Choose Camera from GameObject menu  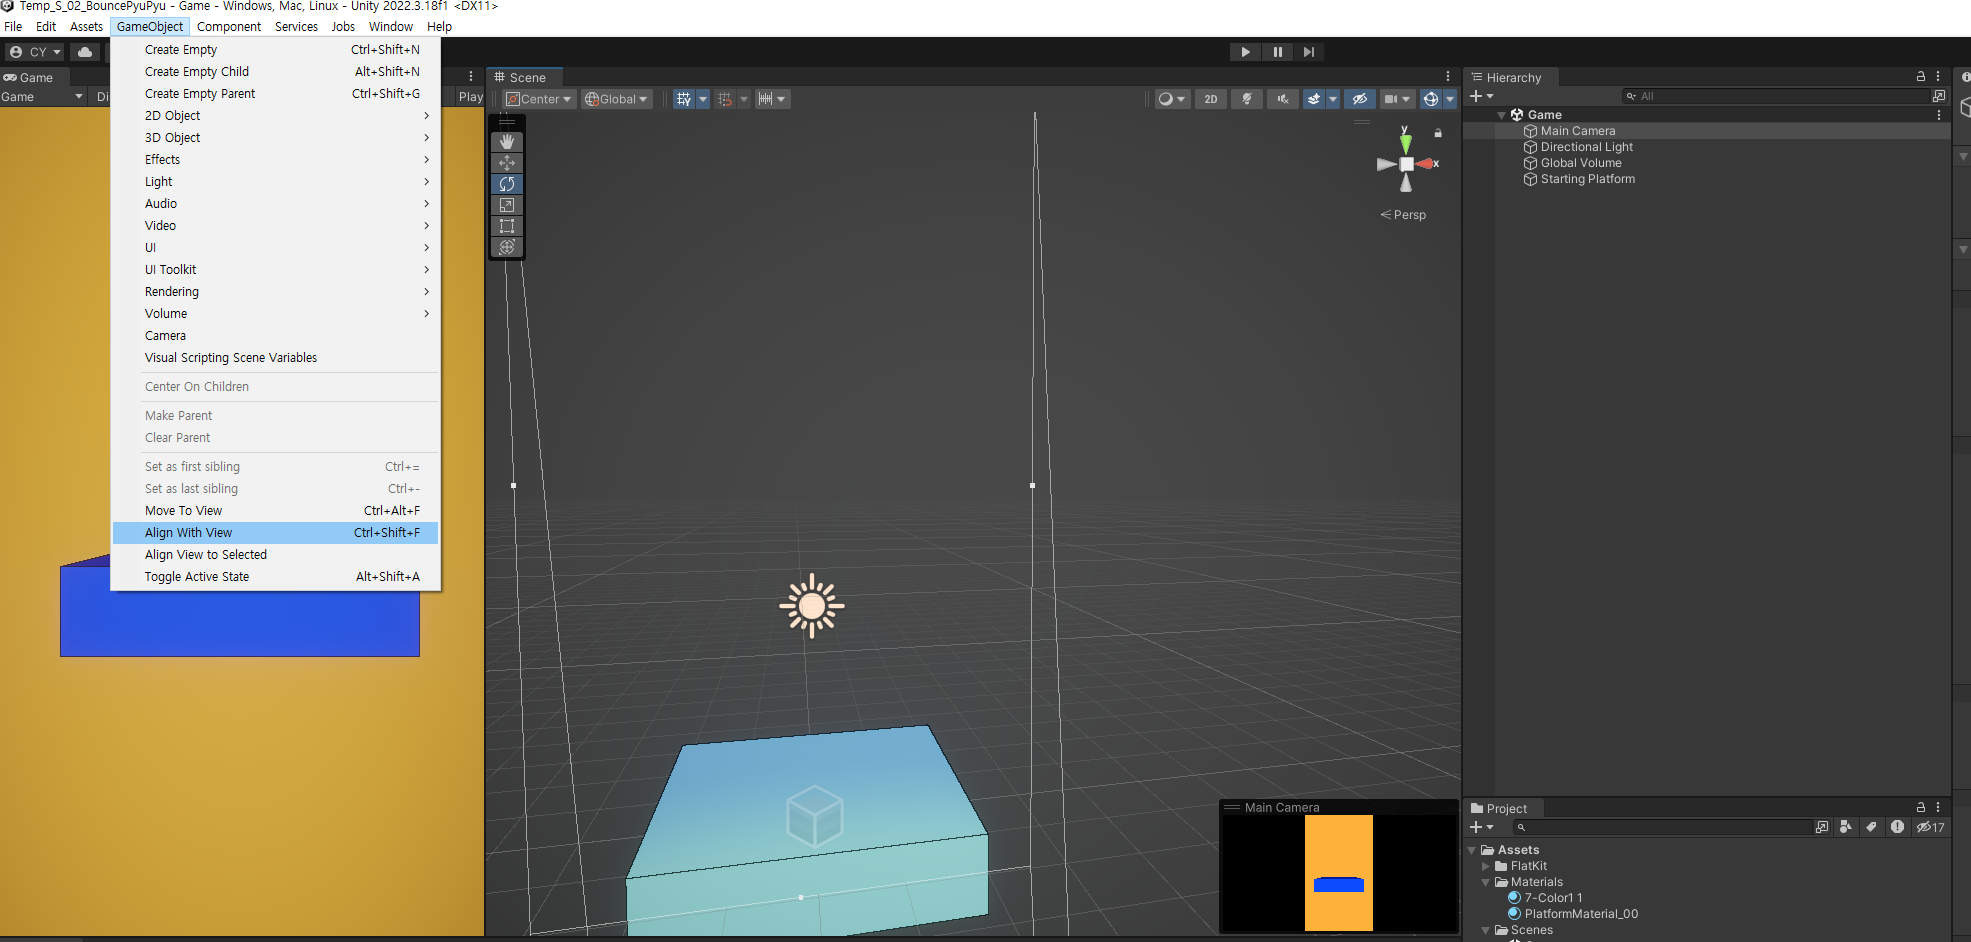[x=276, y=336]
